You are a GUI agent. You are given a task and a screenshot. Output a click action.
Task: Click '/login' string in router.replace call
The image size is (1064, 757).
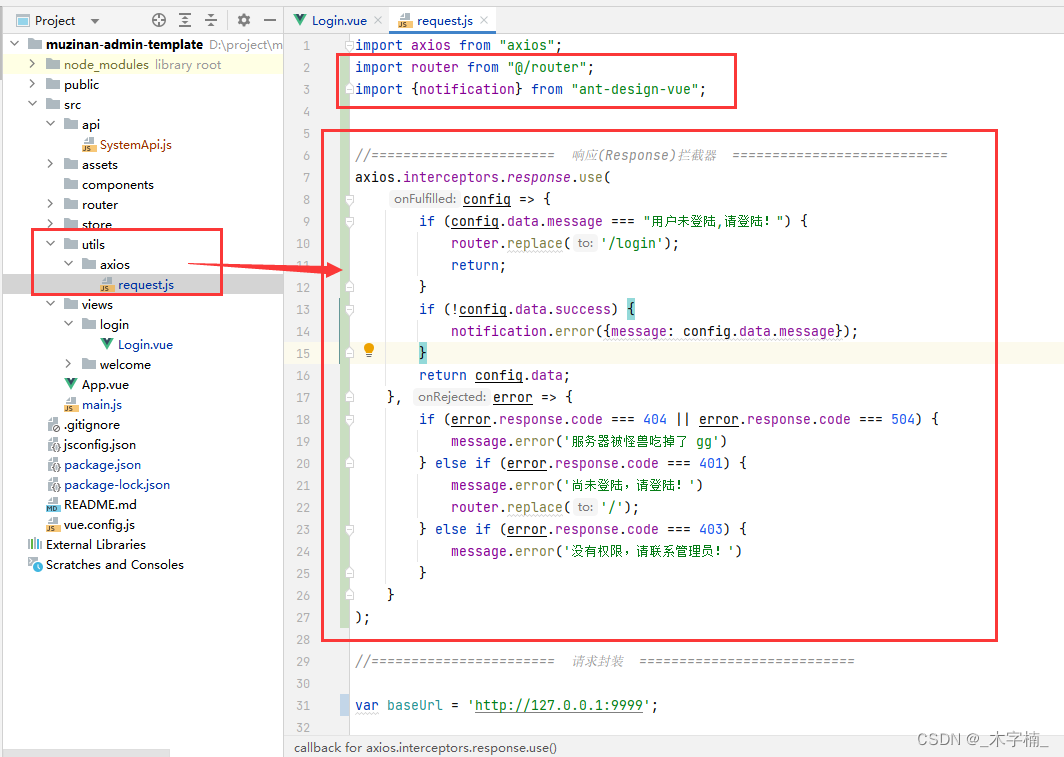(x=632, y=244)
